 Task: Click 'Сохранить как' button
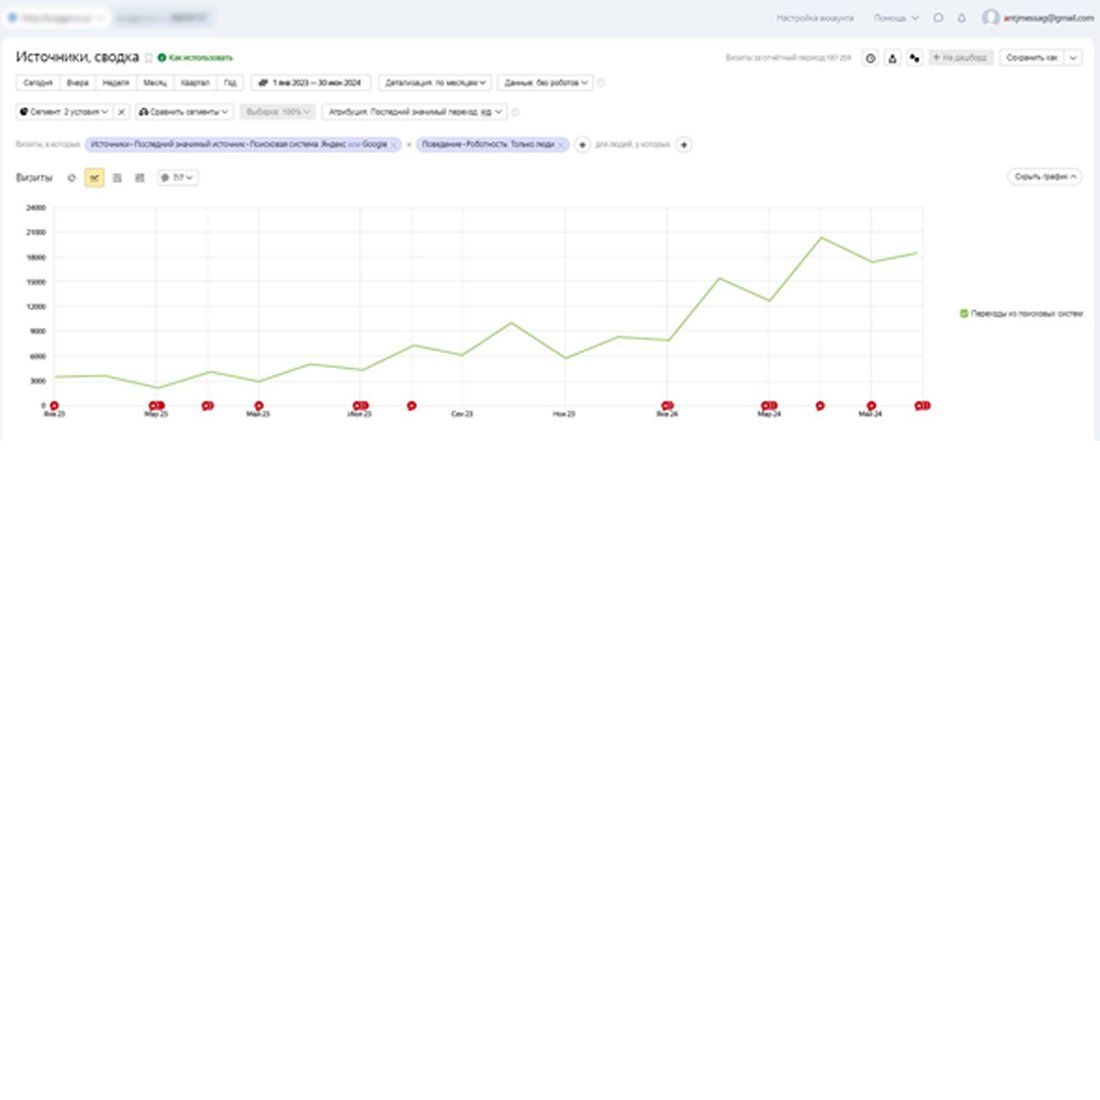pos(1031,58)
